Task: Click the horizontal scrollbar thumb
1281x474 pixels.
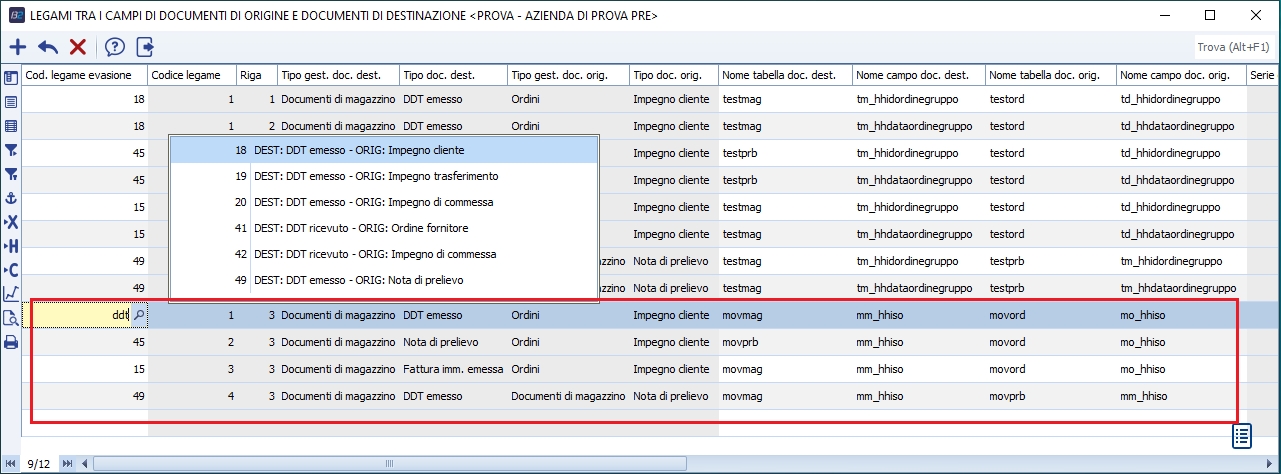Action: [x=388, y=464]
